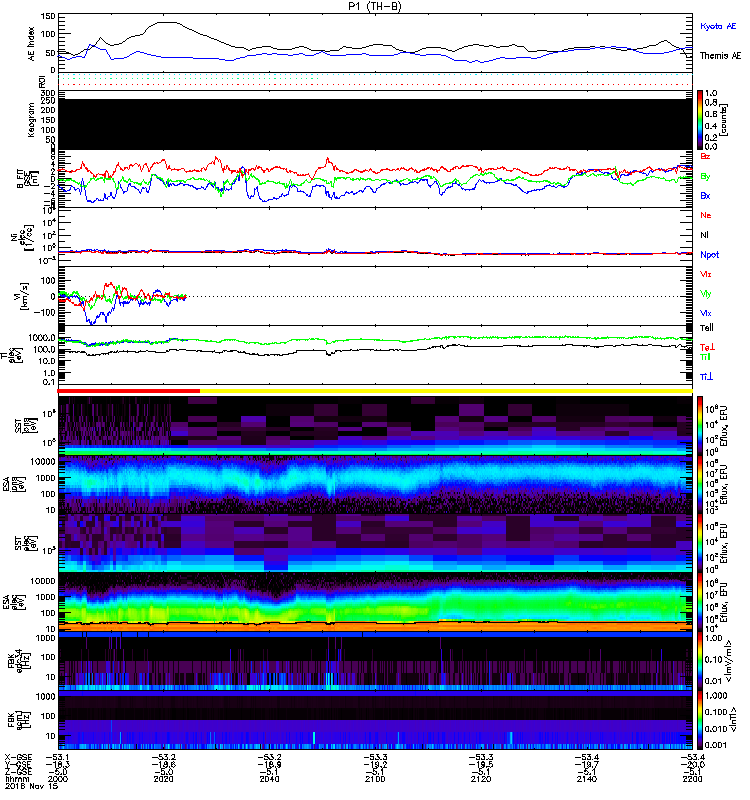Click the "[counts]" color bar label
Image resolution: width=750 pixels, height=800 pixels.
724,120
